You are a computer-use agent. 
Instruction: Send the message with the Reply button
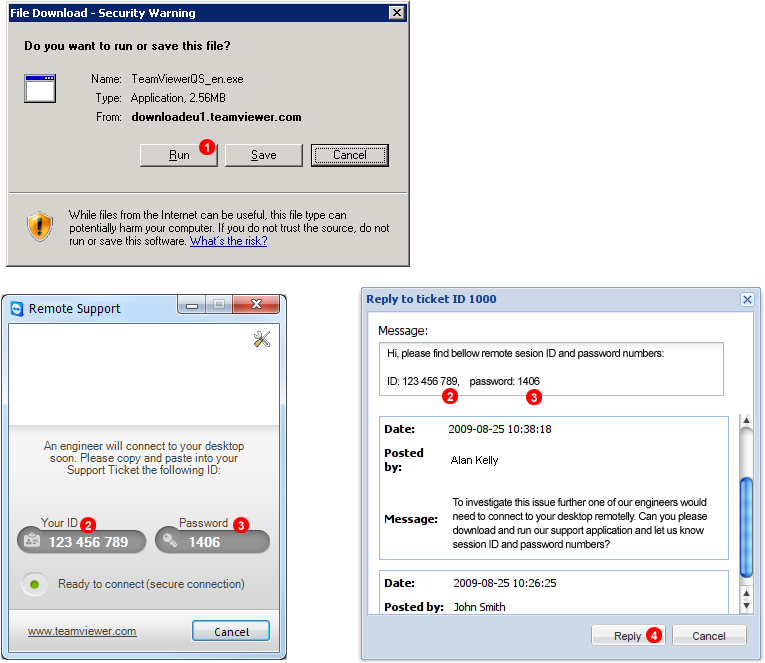click(628, 635)
